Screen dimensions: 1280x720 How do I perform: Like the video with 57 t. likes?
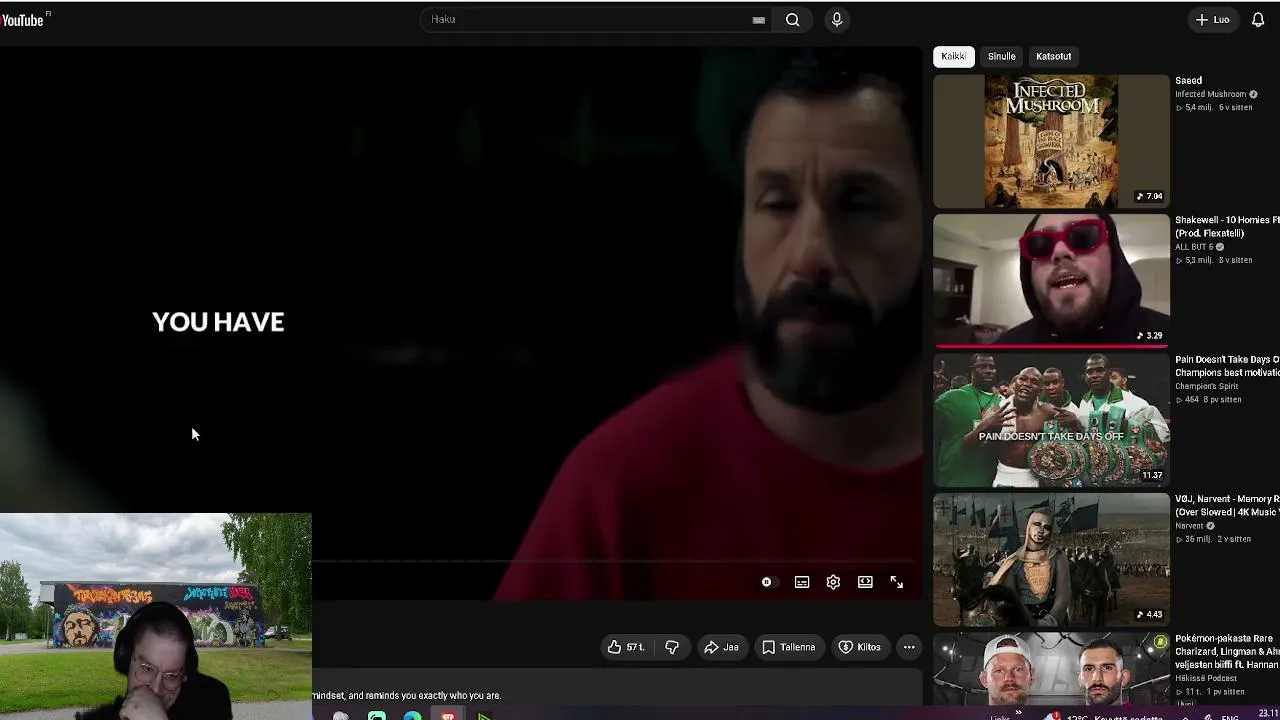click(626, 647)
